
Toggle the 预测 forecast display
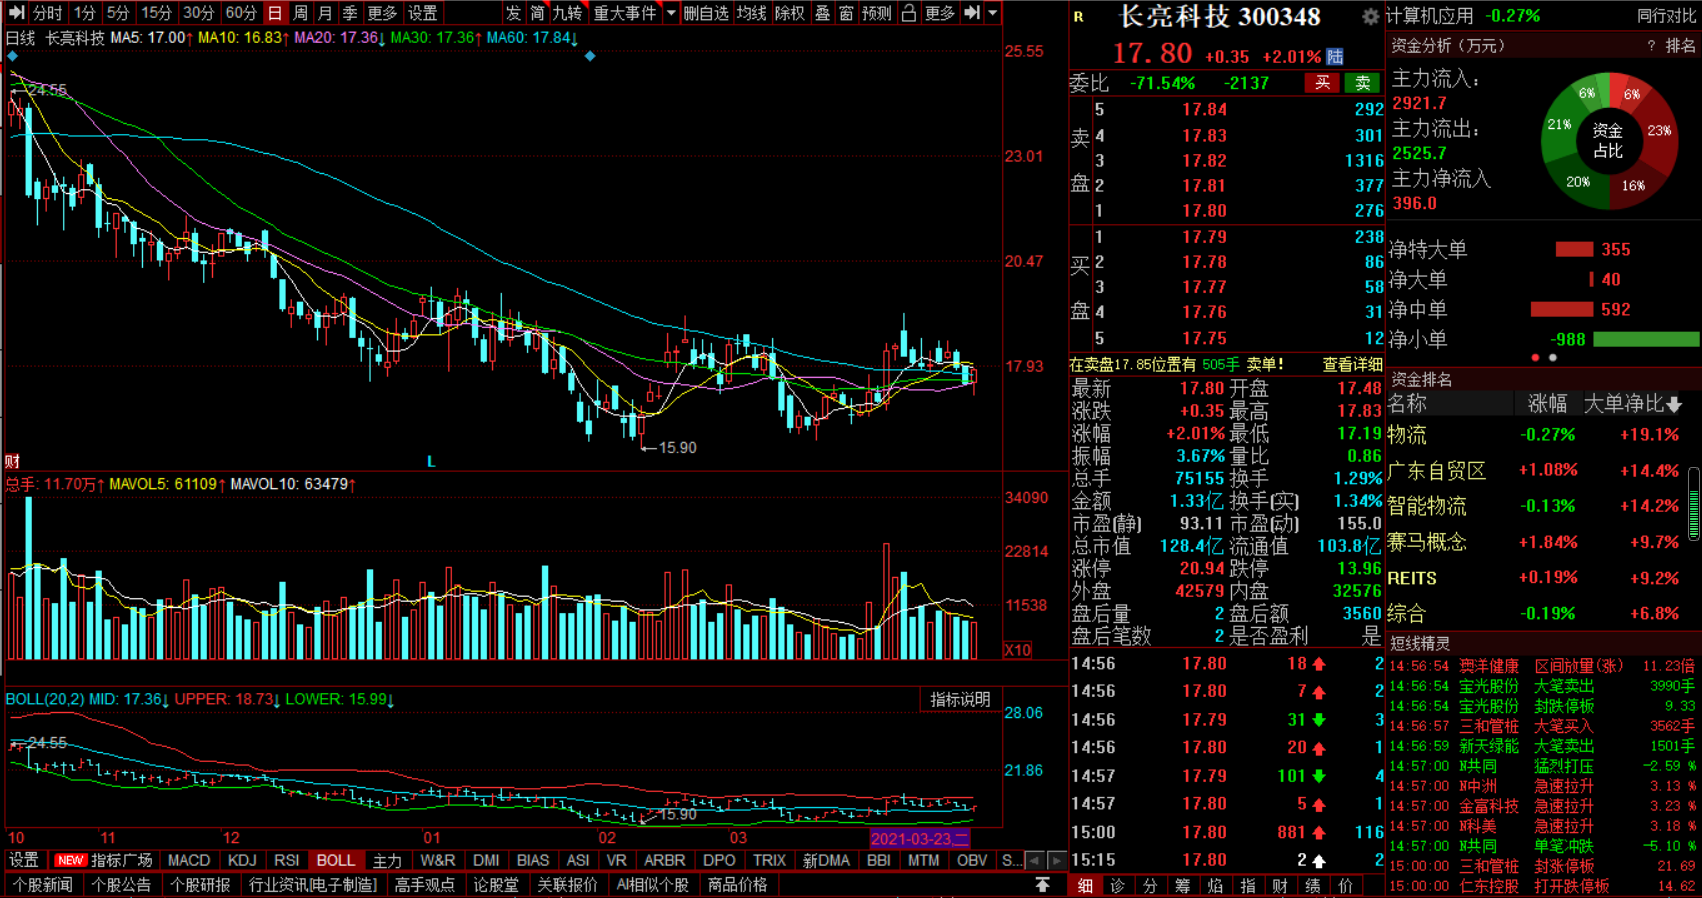click(877, 13)
